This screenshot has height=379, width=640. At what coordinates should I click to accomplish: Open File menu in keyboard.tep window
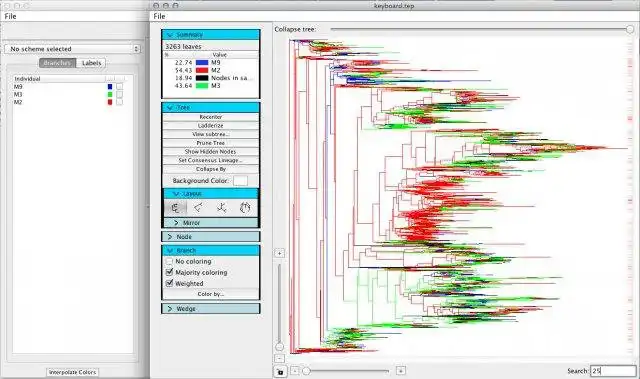coord(159,16)
